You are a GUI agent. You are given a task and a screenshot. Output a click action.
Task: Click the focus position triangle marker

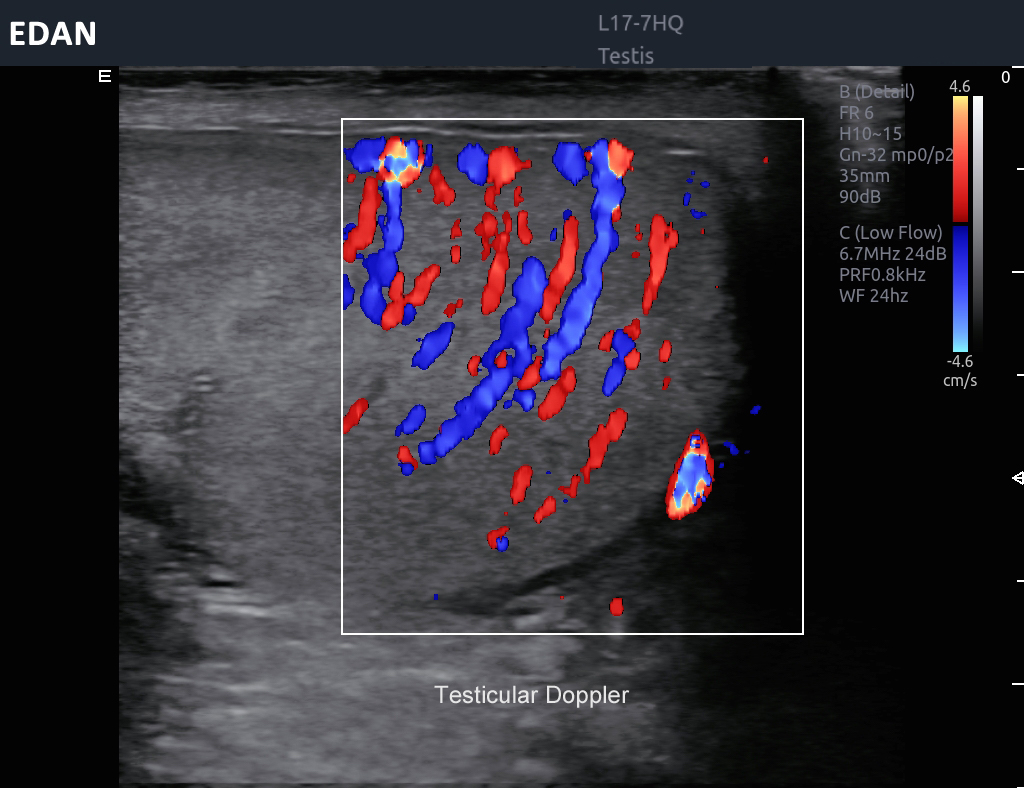point(1018,478)
